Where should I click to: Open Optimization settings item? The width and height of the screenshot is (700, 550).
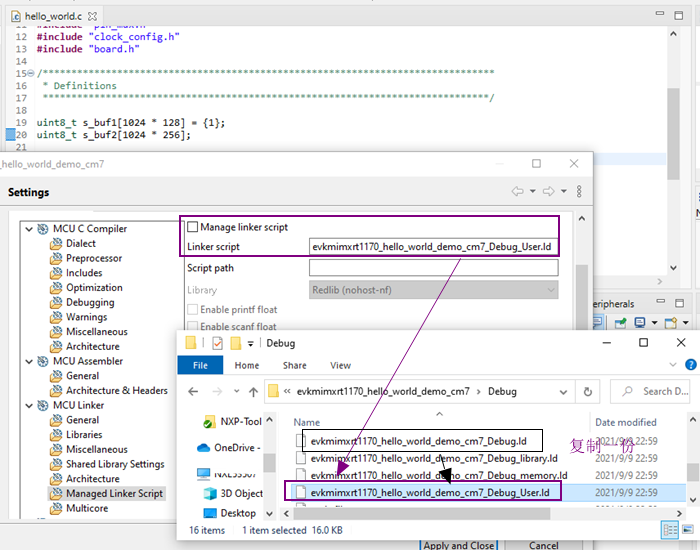click(x=94, y=288)
